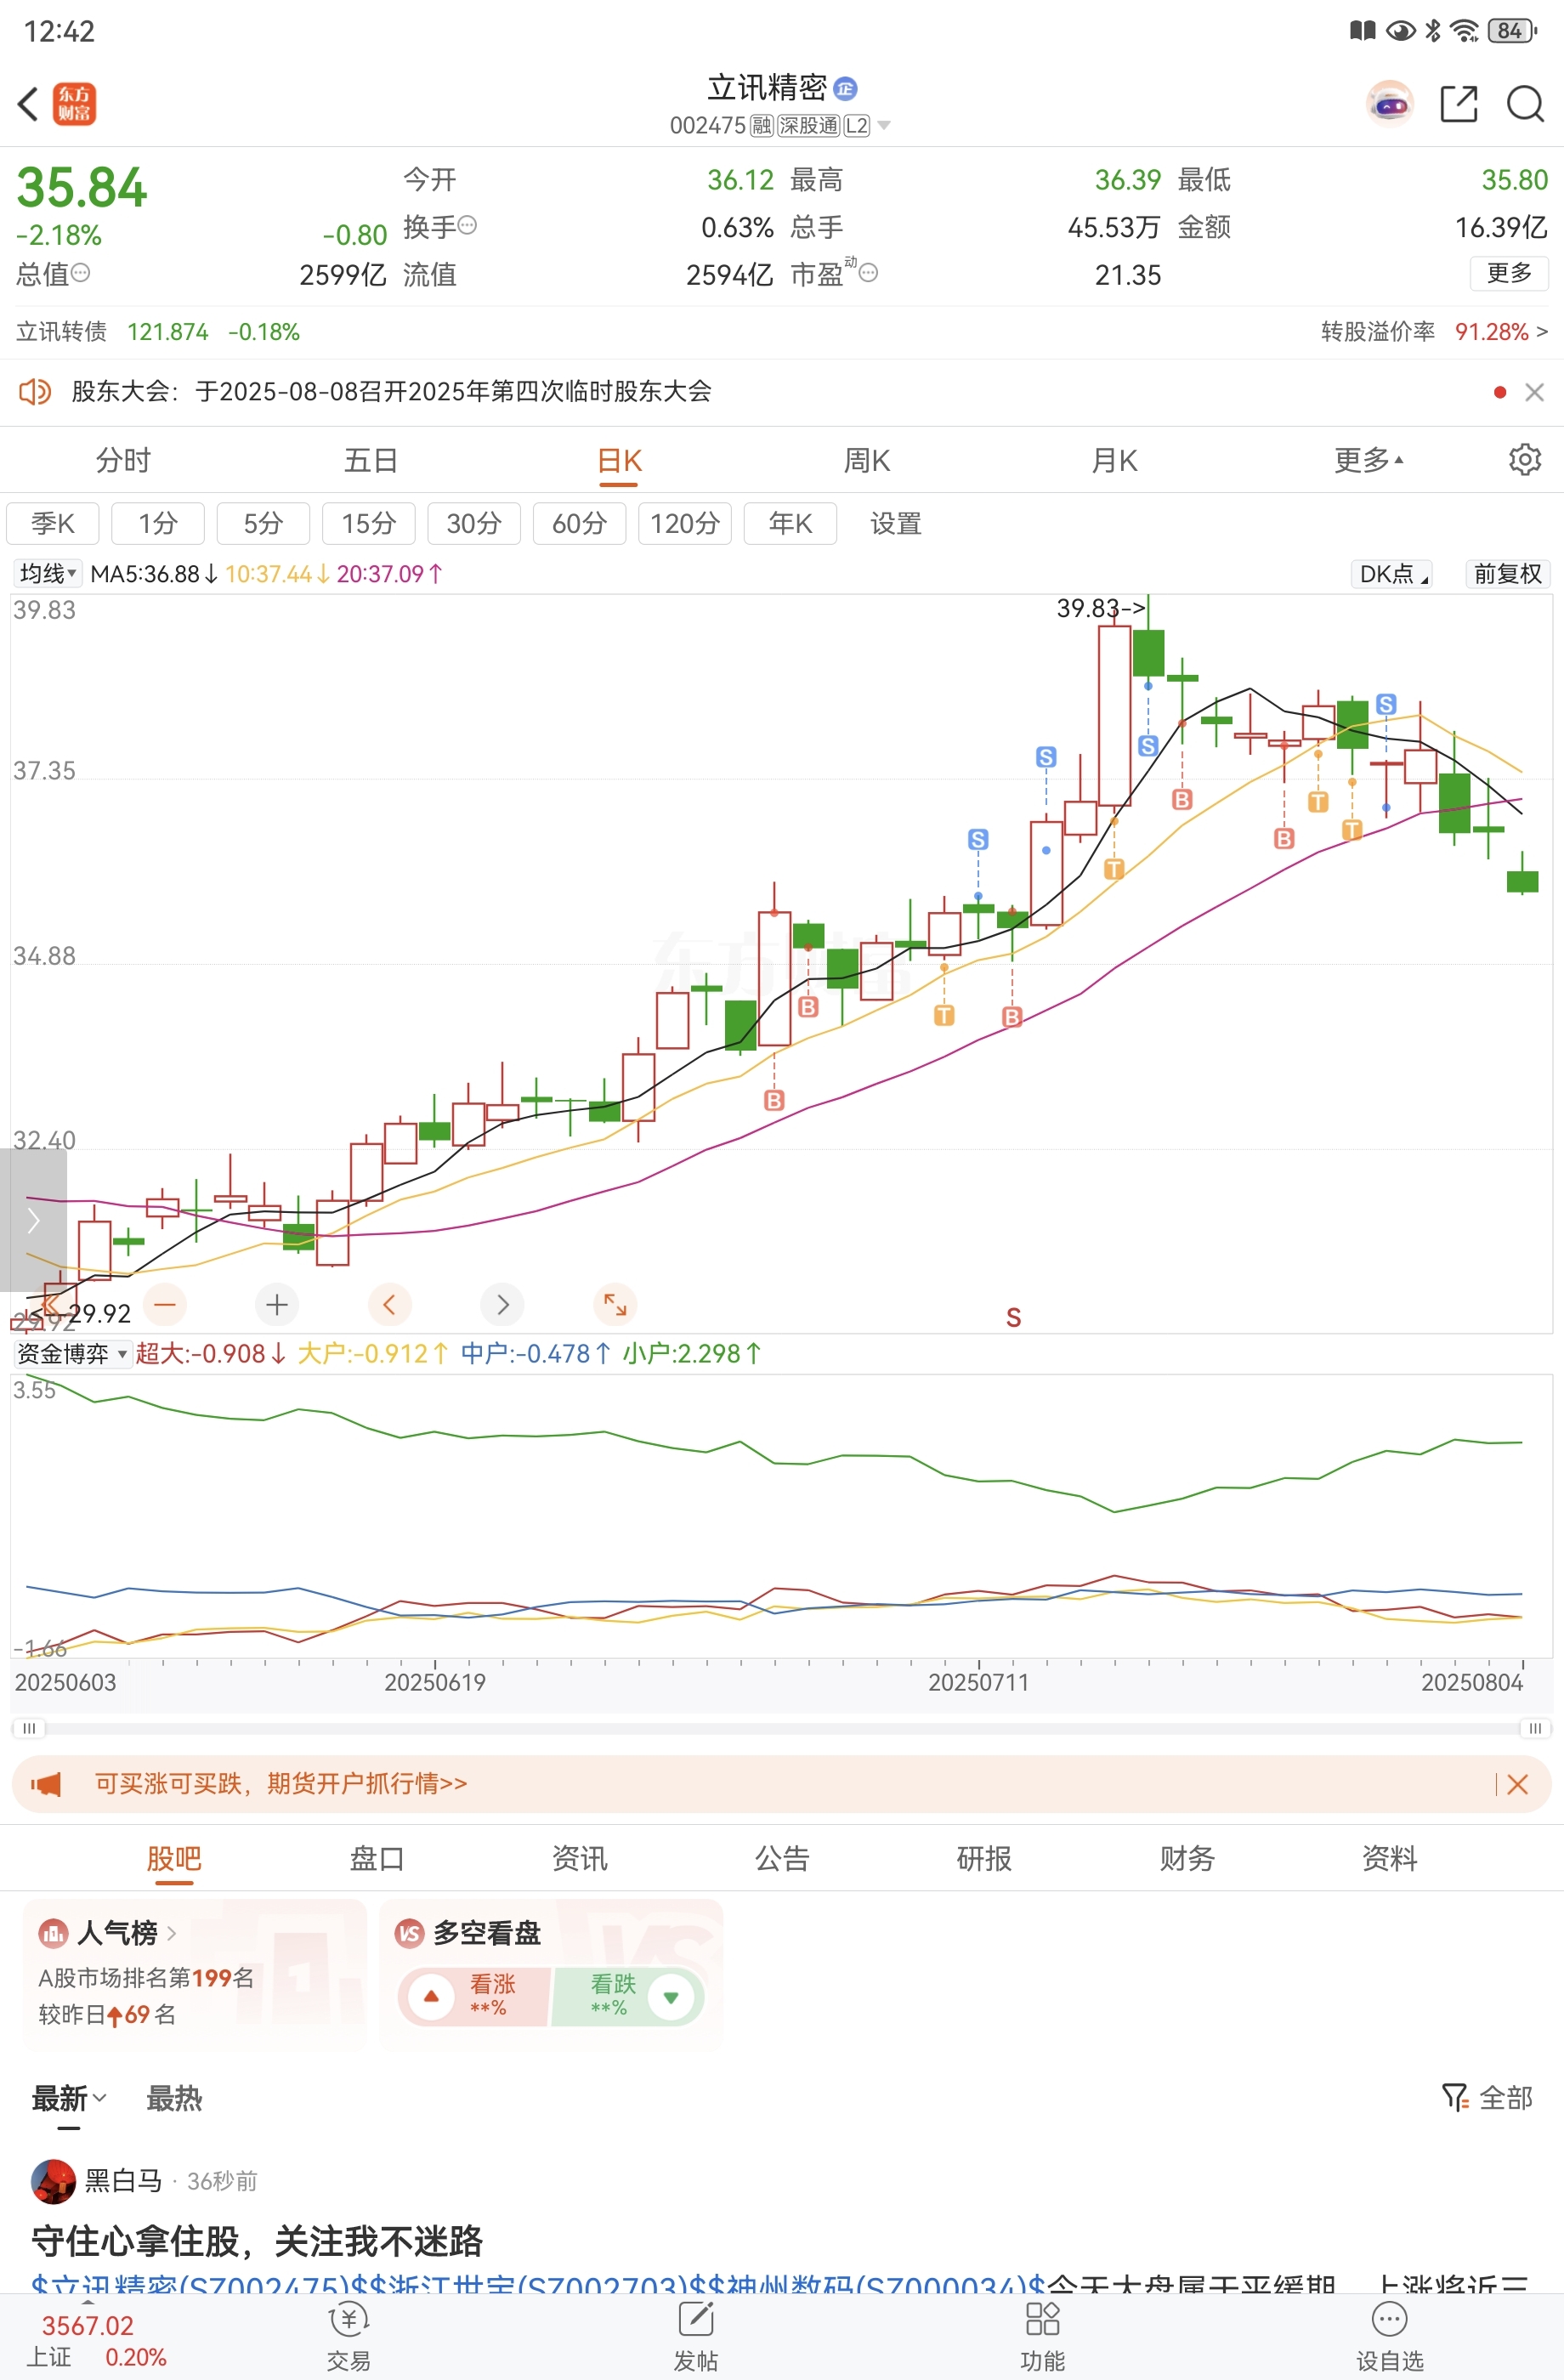The height and width of the screenshot is (2380, 1564).
Task: Open the left side drawer arrow
Action: pyautogui.click(x=33, y=1220)
